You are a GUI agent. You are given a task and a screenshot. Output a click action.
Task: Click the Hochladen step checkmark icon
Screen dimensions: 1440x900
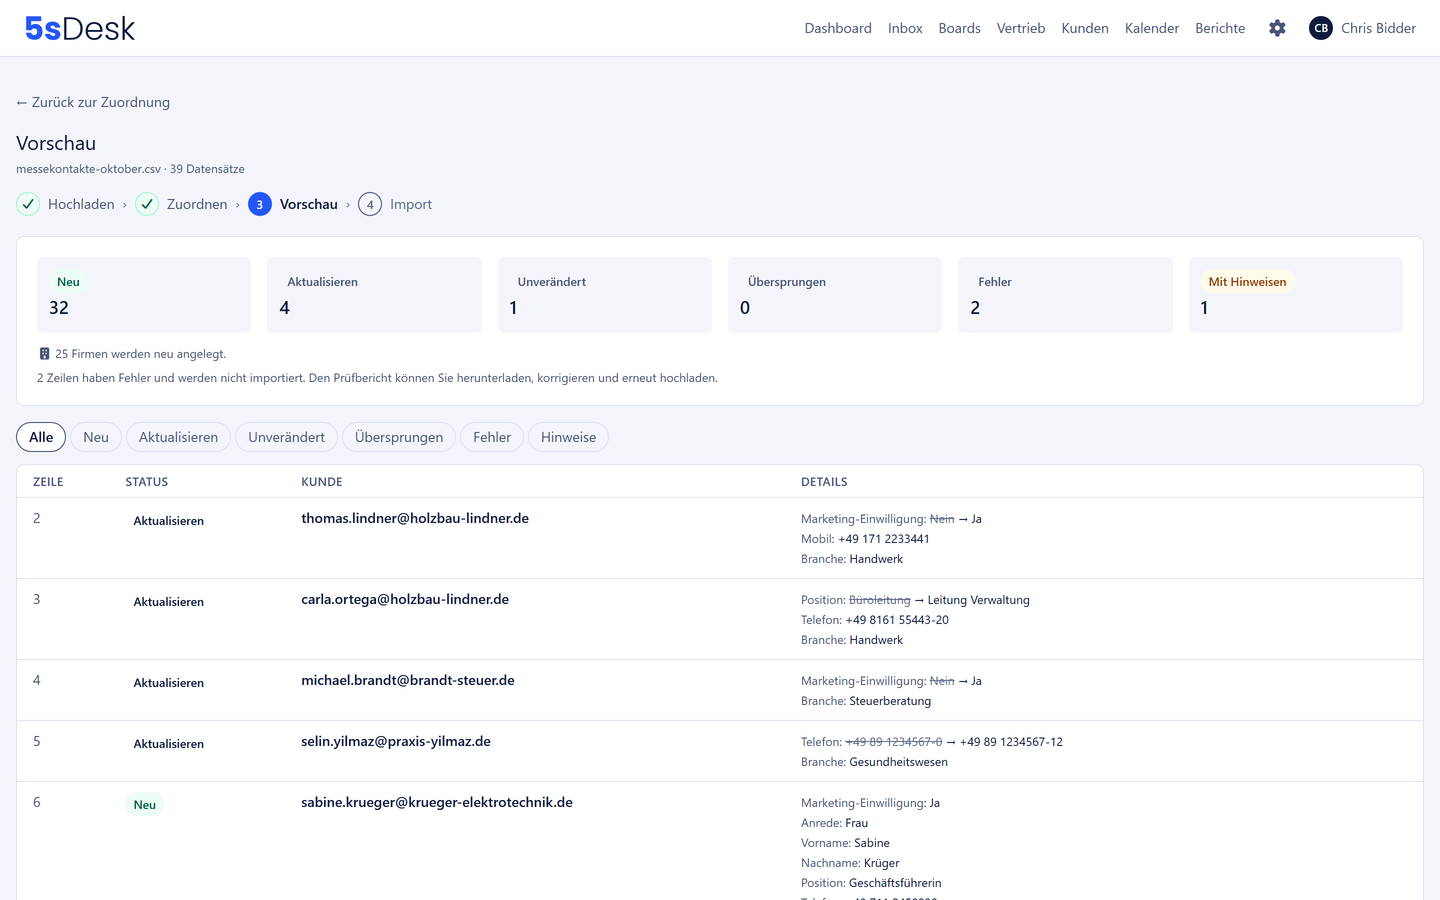coord(28,204)
